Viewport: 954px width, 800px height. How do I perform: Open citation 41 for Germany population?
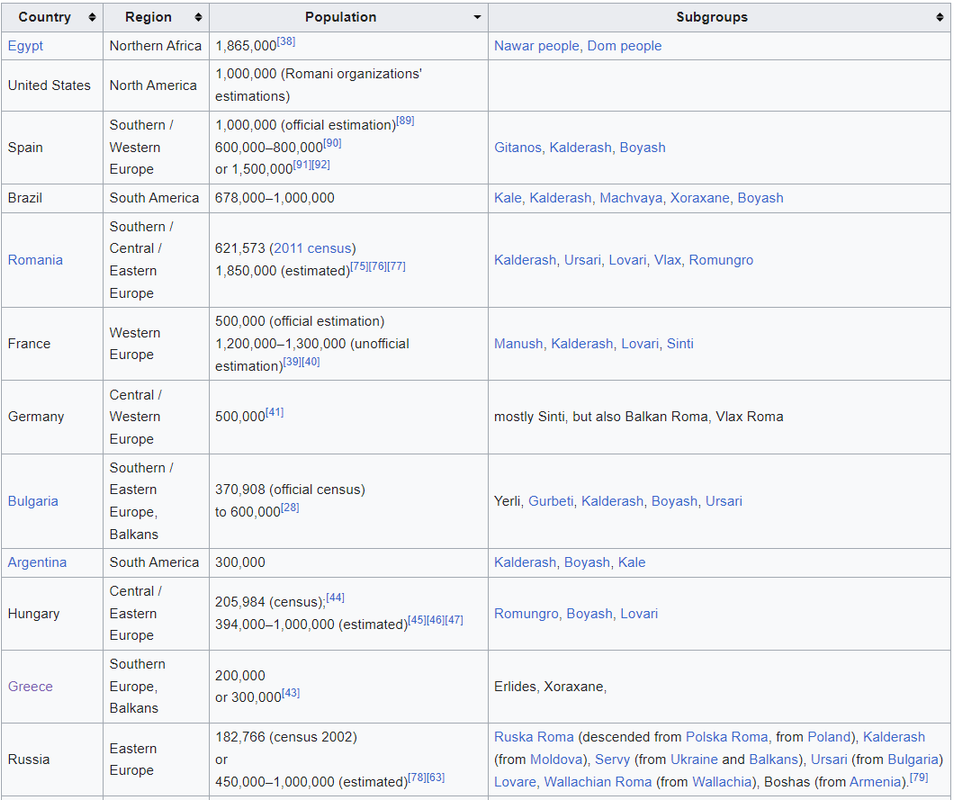274,412
